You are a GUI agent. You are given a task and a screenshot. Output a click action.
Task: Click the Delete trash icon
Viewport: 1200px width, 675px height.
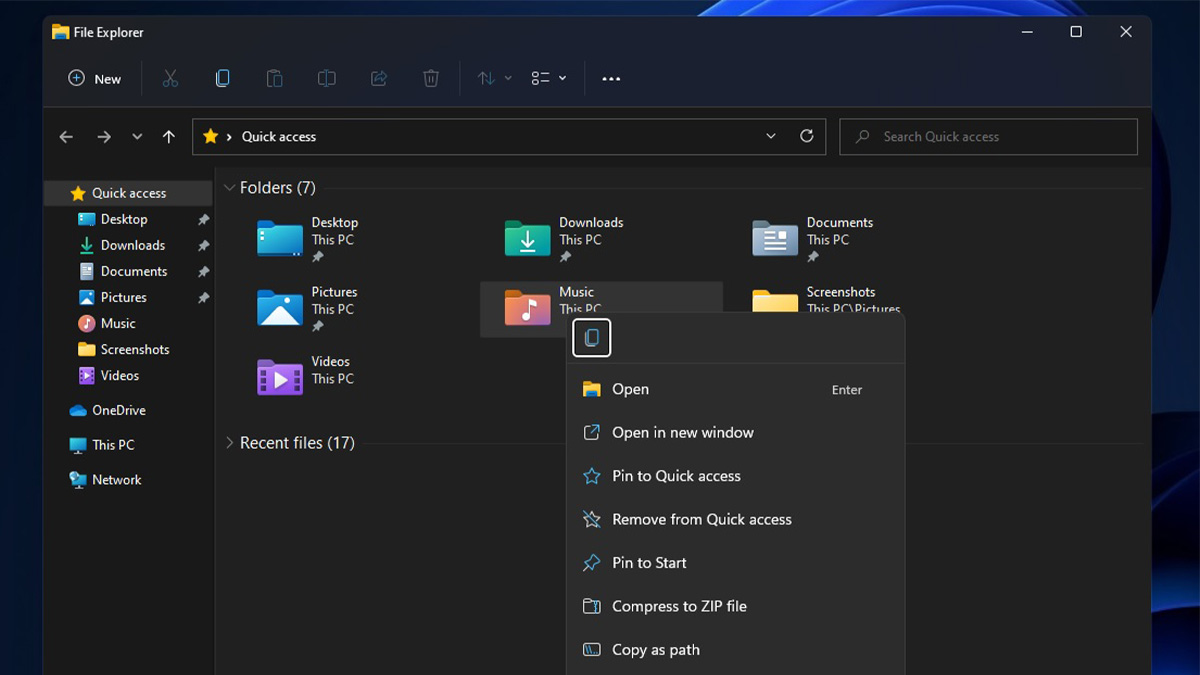pos(430,78)
